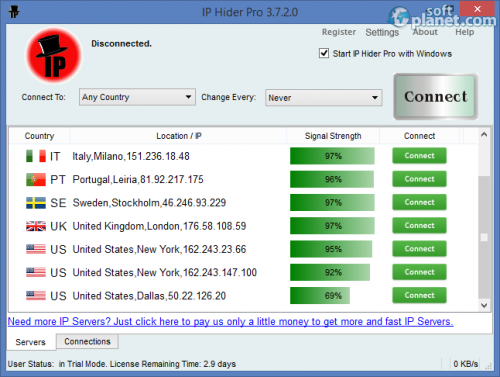The width and height of the screenshot is (500, 377).
Task: Click the Disconnected status text
Action: coord(121,44)
